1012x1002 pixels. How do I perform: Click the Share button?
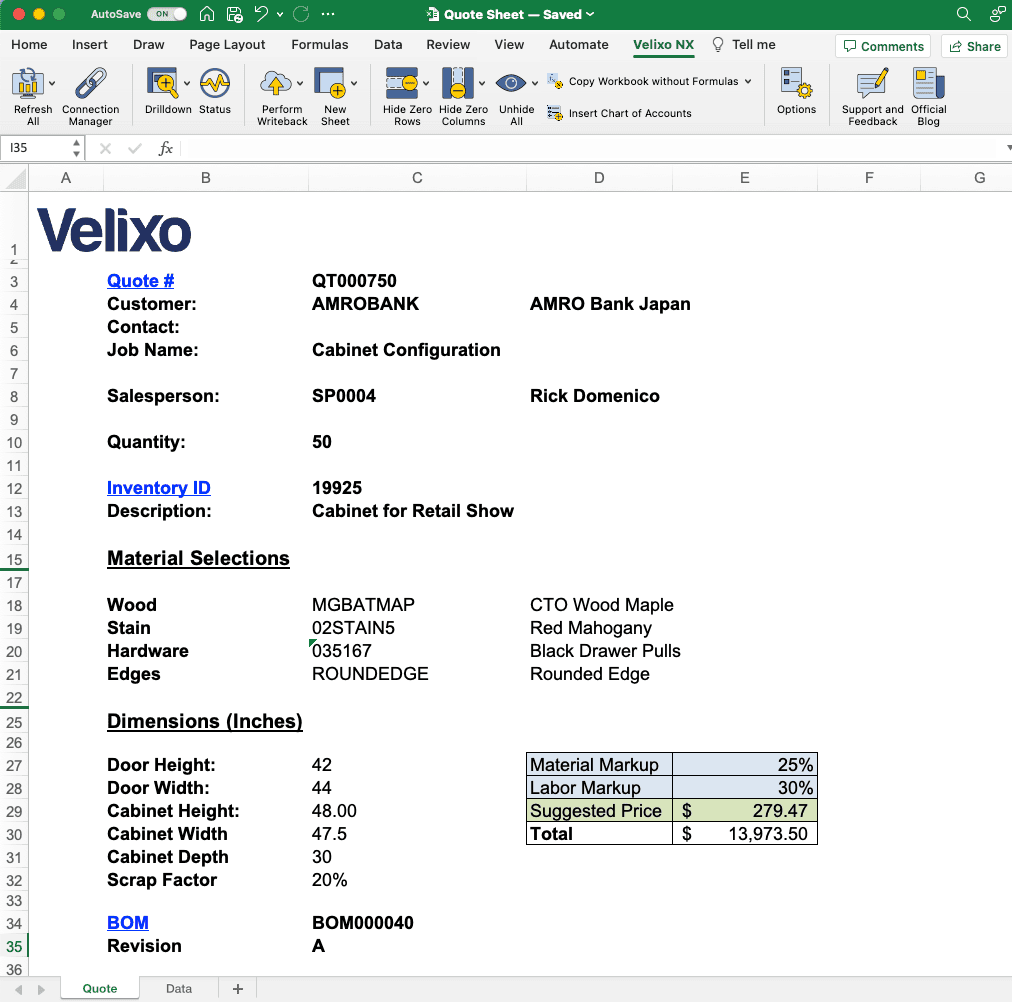point(975,46)
